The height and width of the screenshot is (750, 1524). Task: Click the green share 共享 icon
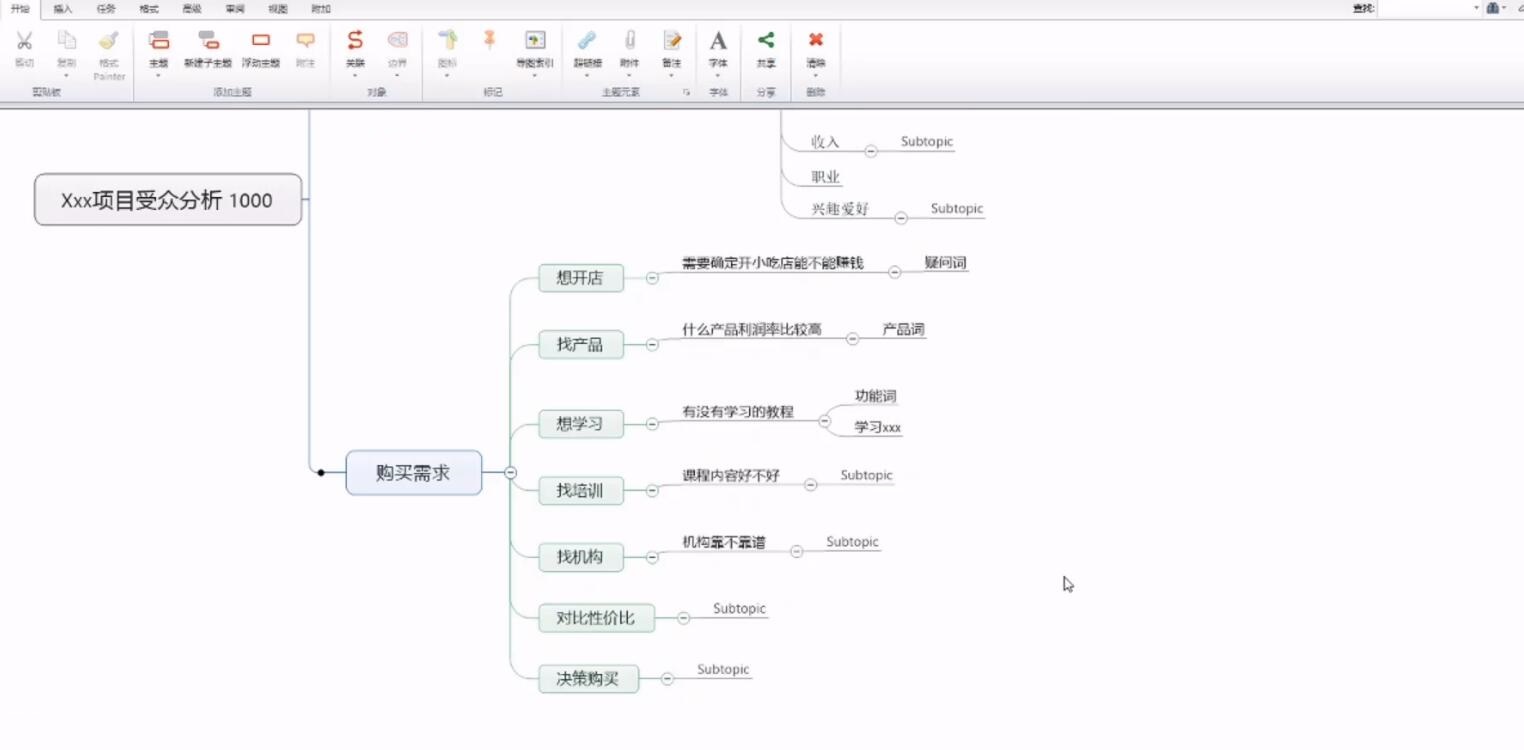coord(766,40)
